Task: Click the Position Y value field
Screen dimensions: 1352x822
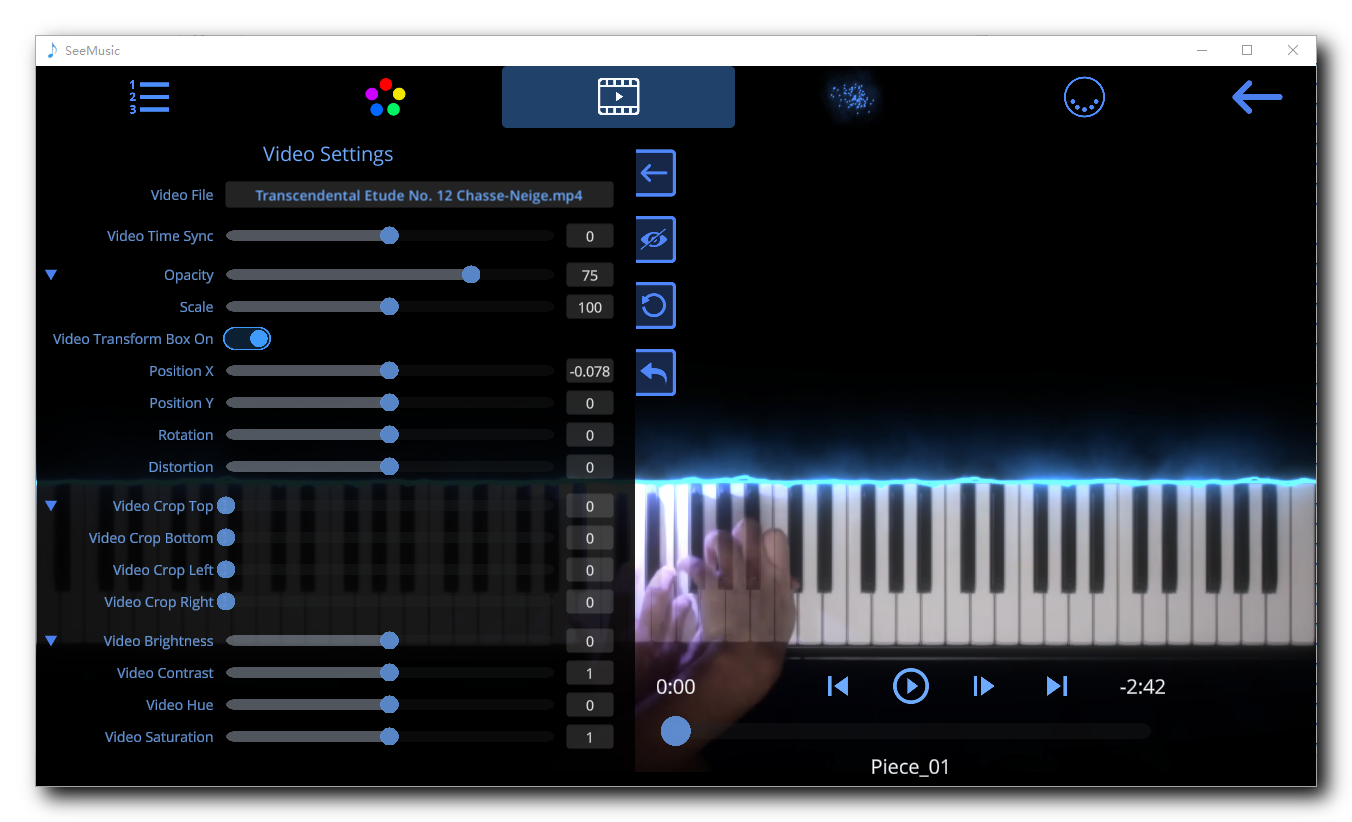Action: coord(590,403)
